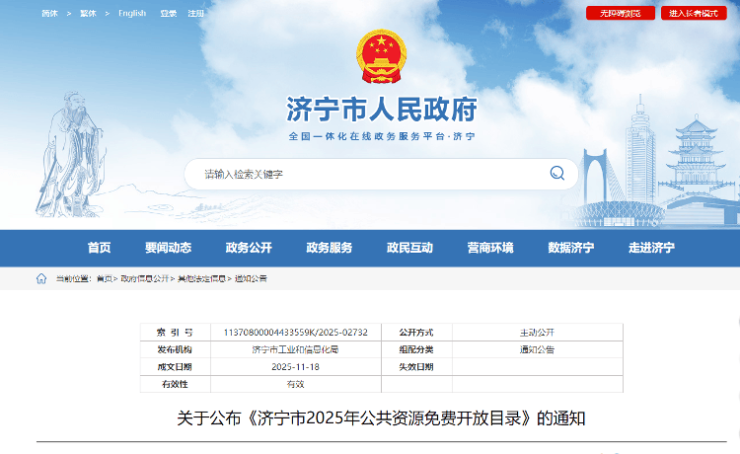Enable 无障碍浏览 accessibility mode
Screen dimensions: 740x454
620,13
